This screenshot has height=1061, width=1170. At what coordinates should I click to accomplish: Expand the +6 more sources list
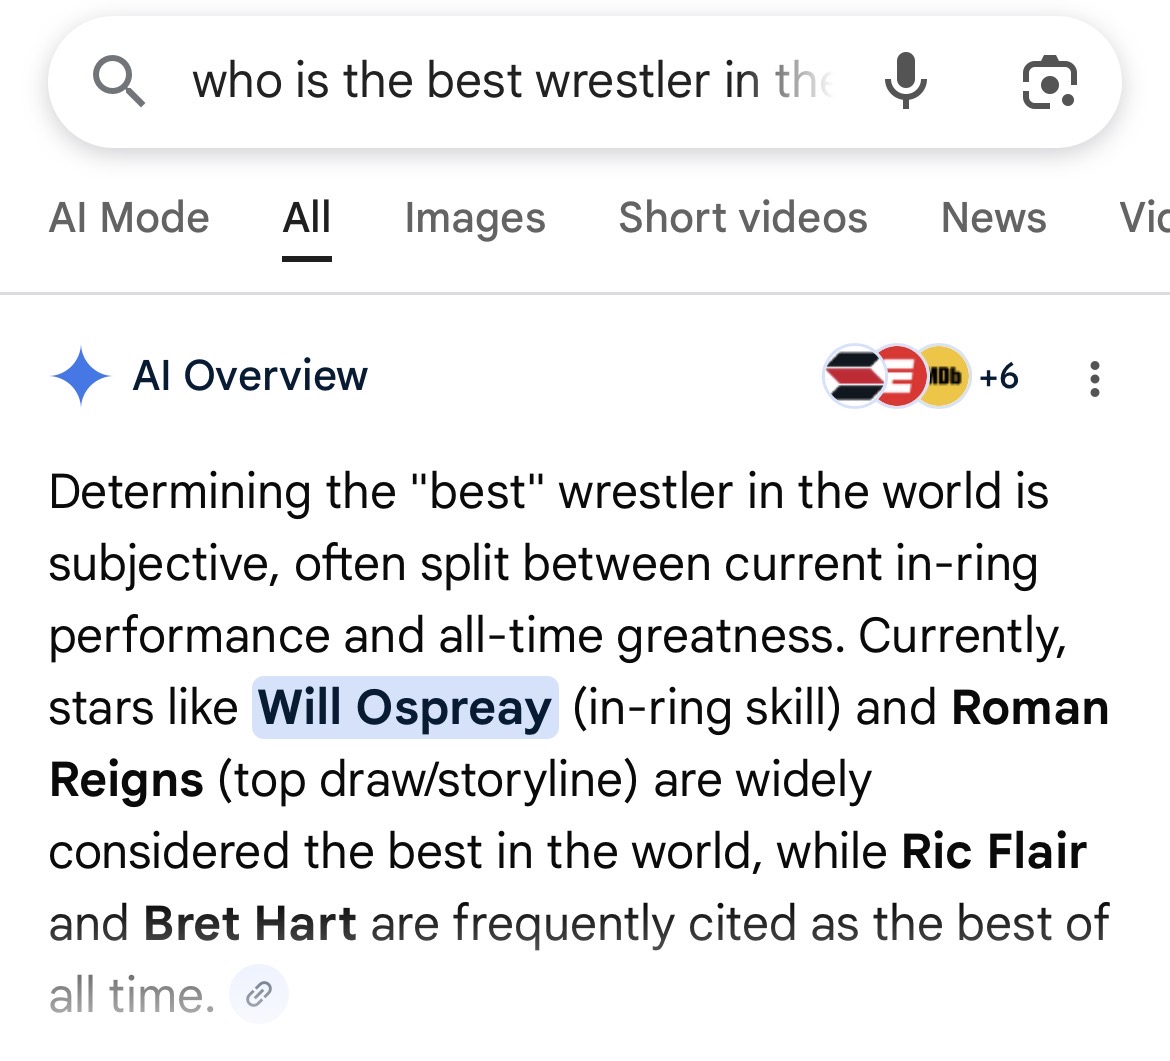[998, 377]
